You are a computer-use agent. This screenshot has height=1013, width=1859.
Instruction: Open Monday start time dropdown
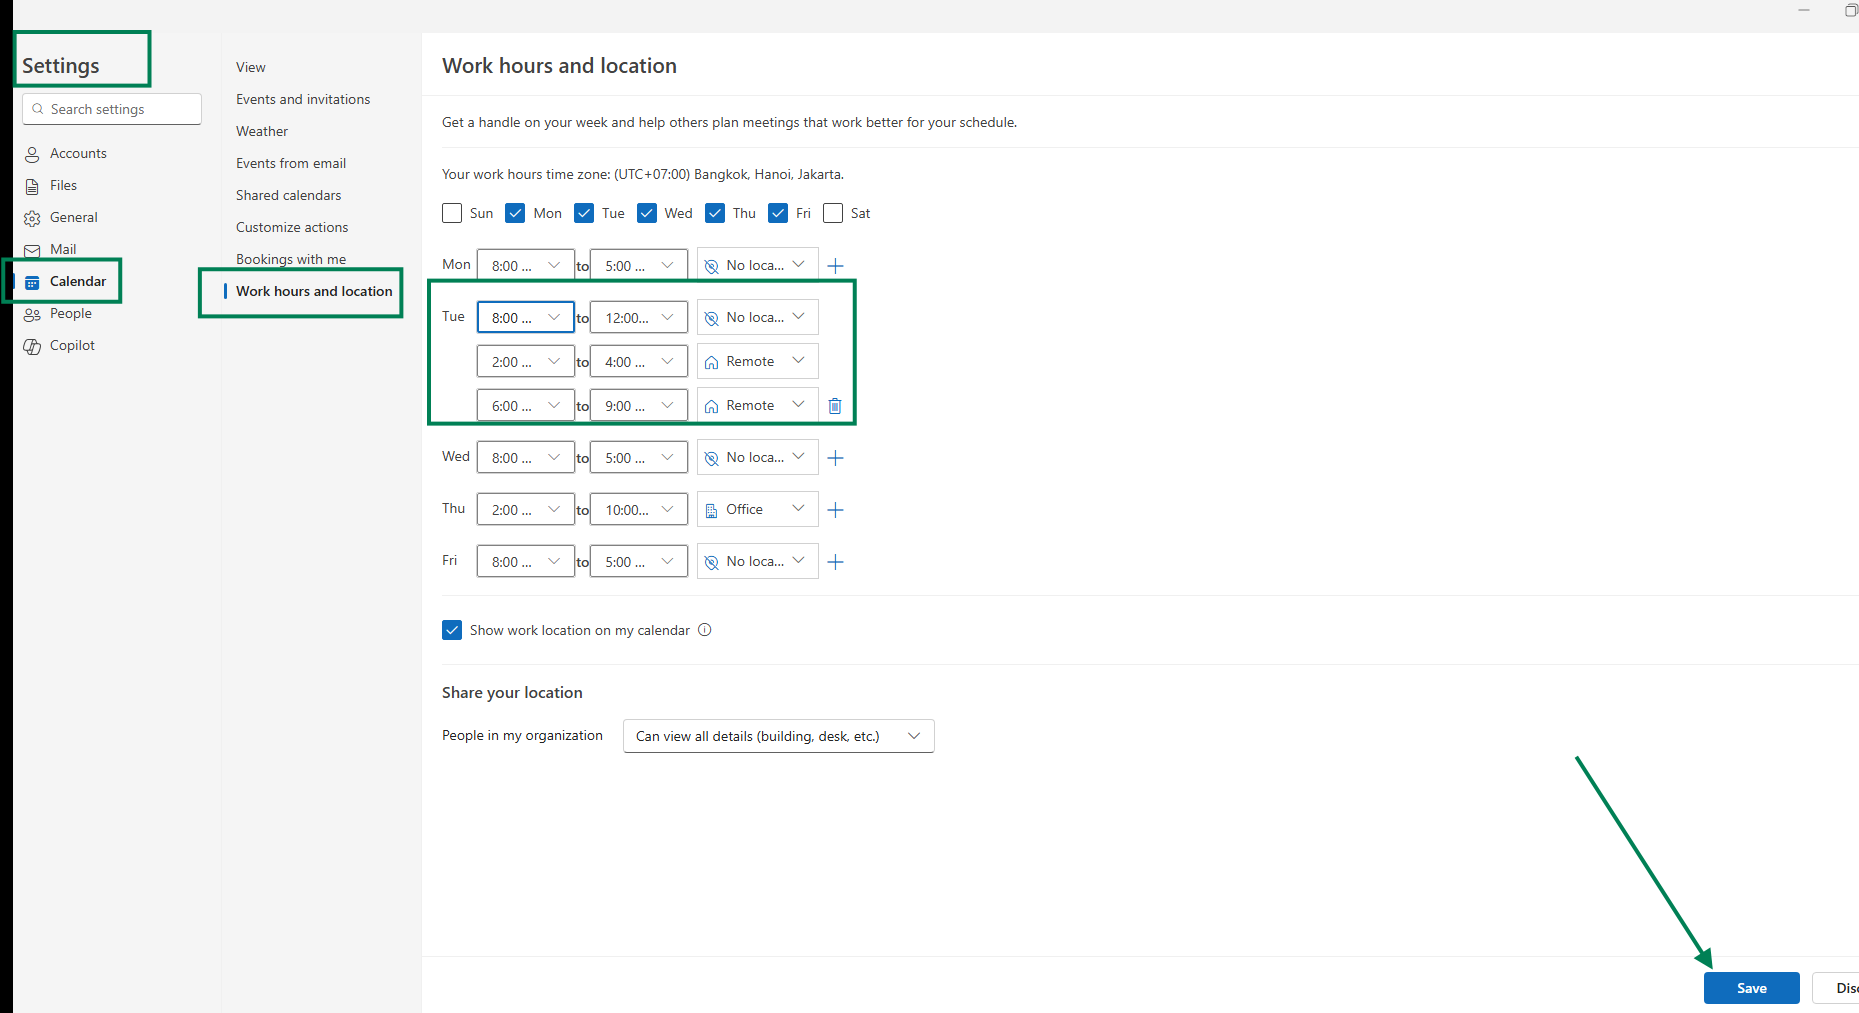(x=526, y=266)
